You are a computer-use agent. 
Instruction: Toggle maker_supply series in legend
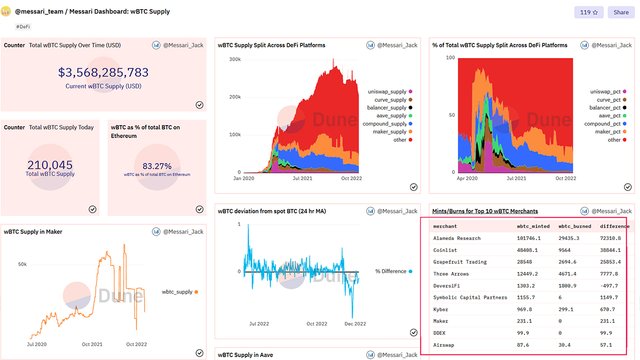[392, 131]
